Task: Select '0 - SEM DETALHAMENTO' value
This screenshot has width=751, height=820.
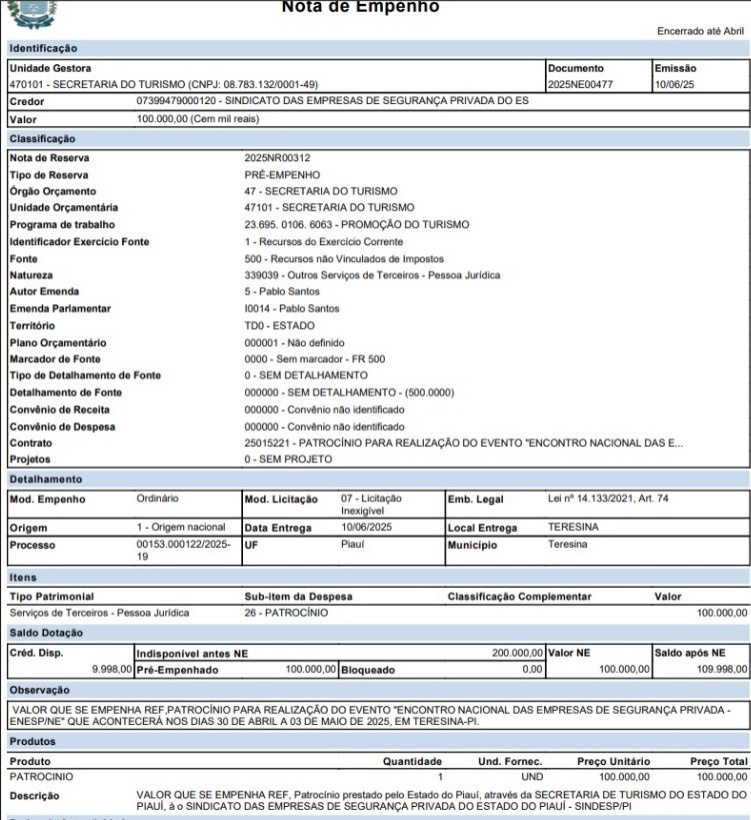Action: (306, 375)
